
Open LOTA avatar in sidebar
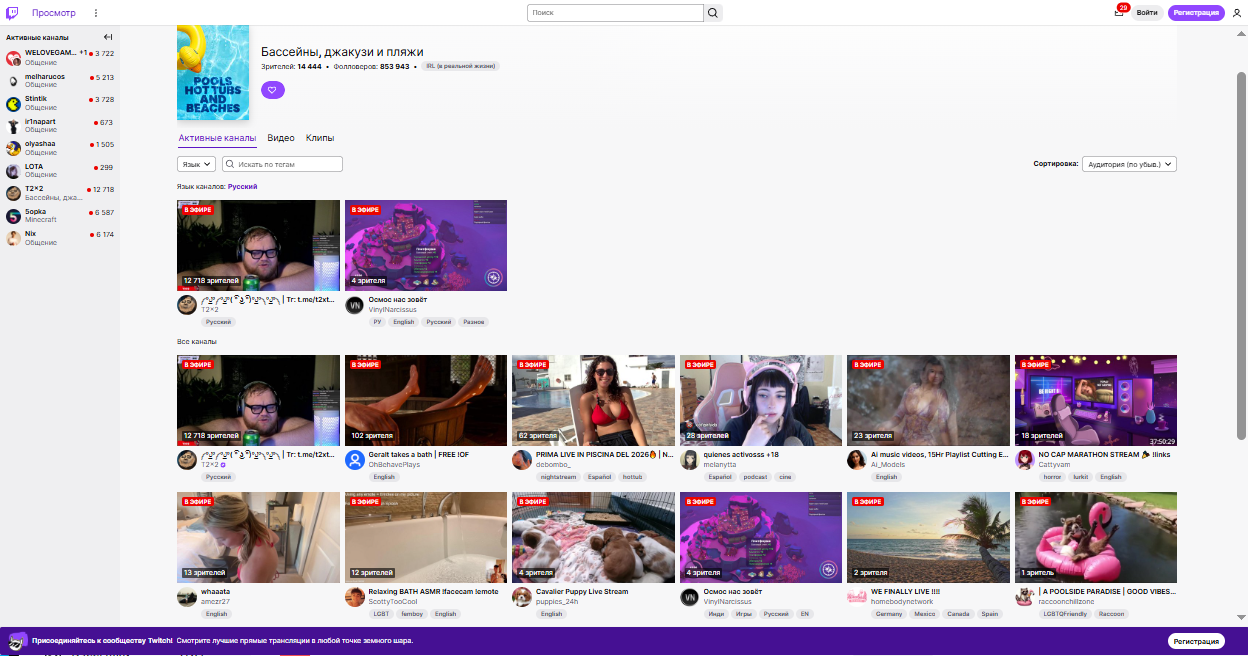click(13, 171)
